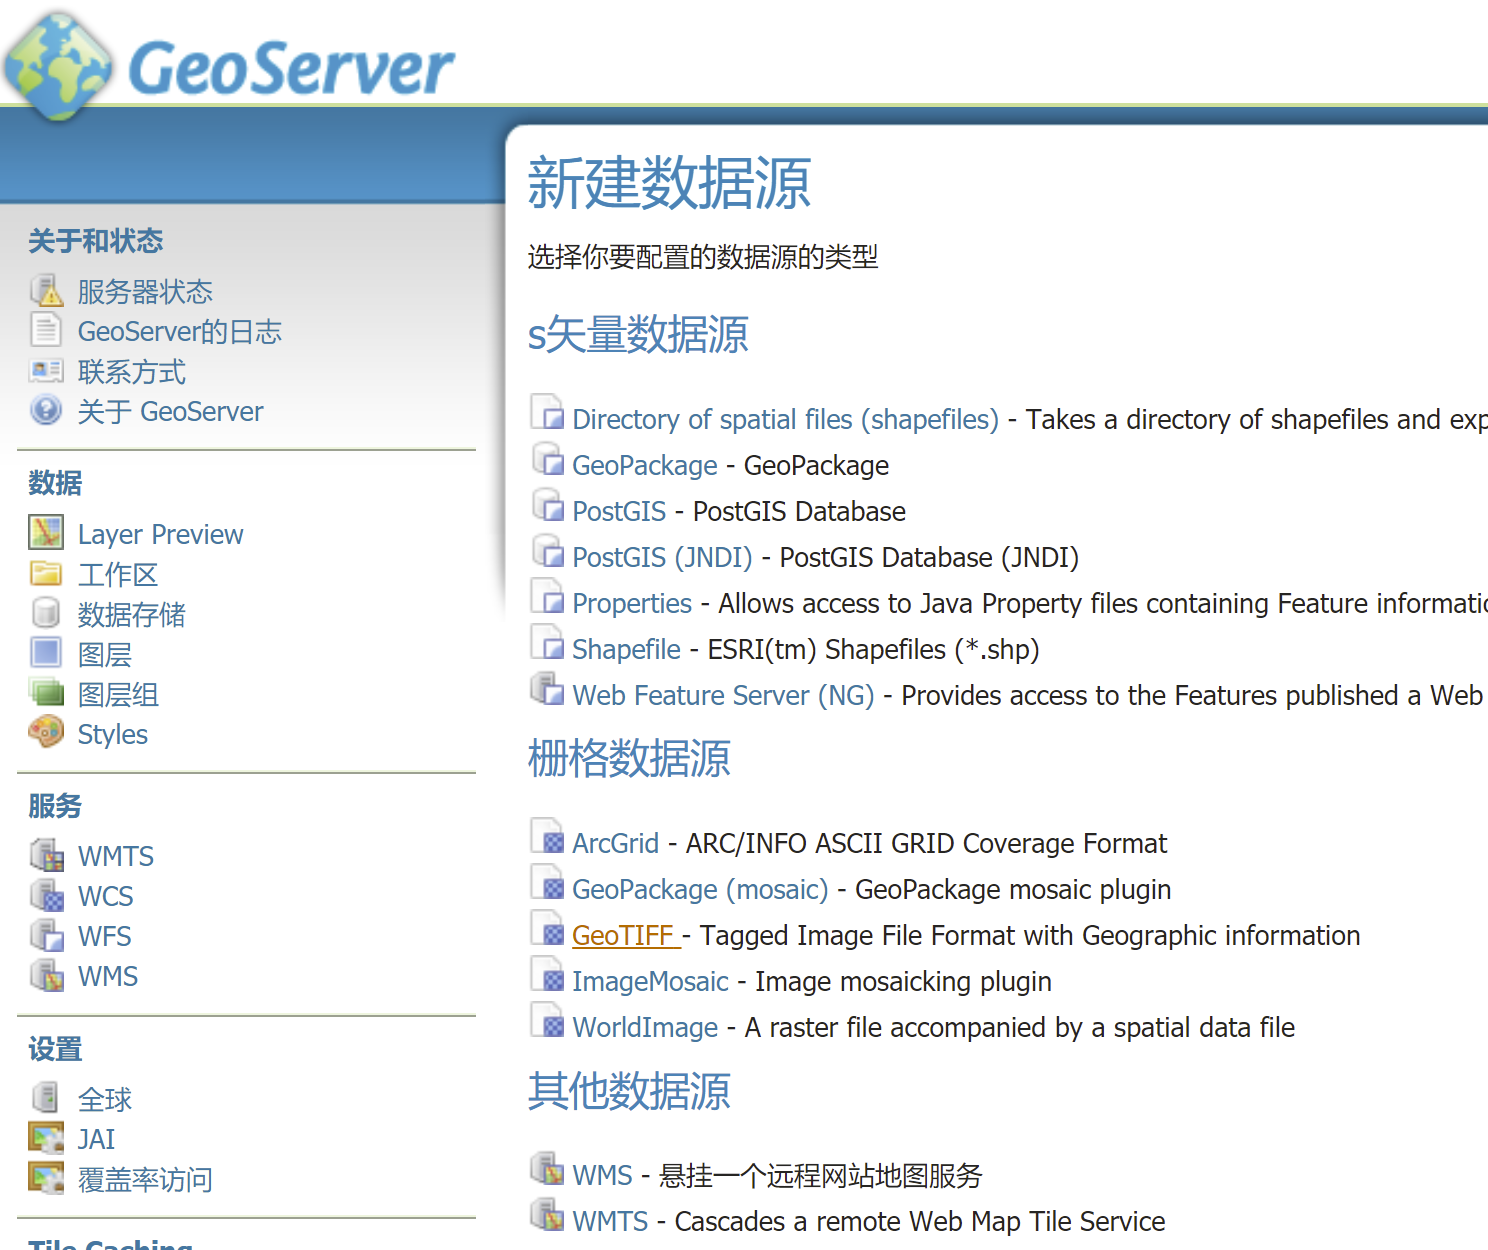Click the GeoTIFF raster icon

(548, 933)
